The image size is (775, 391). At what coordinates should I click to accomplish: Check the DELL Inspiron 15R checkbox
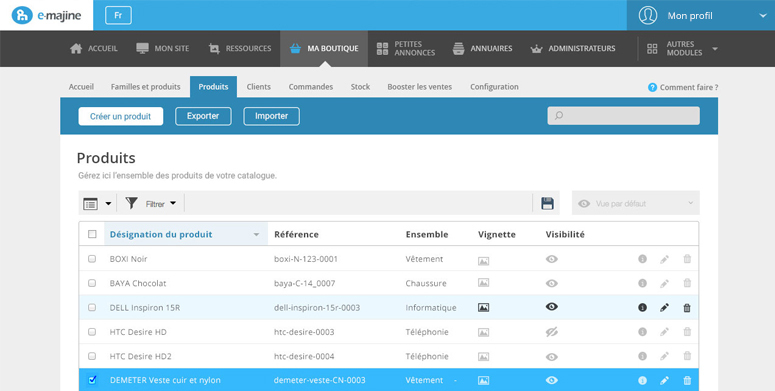click(92, 307)
